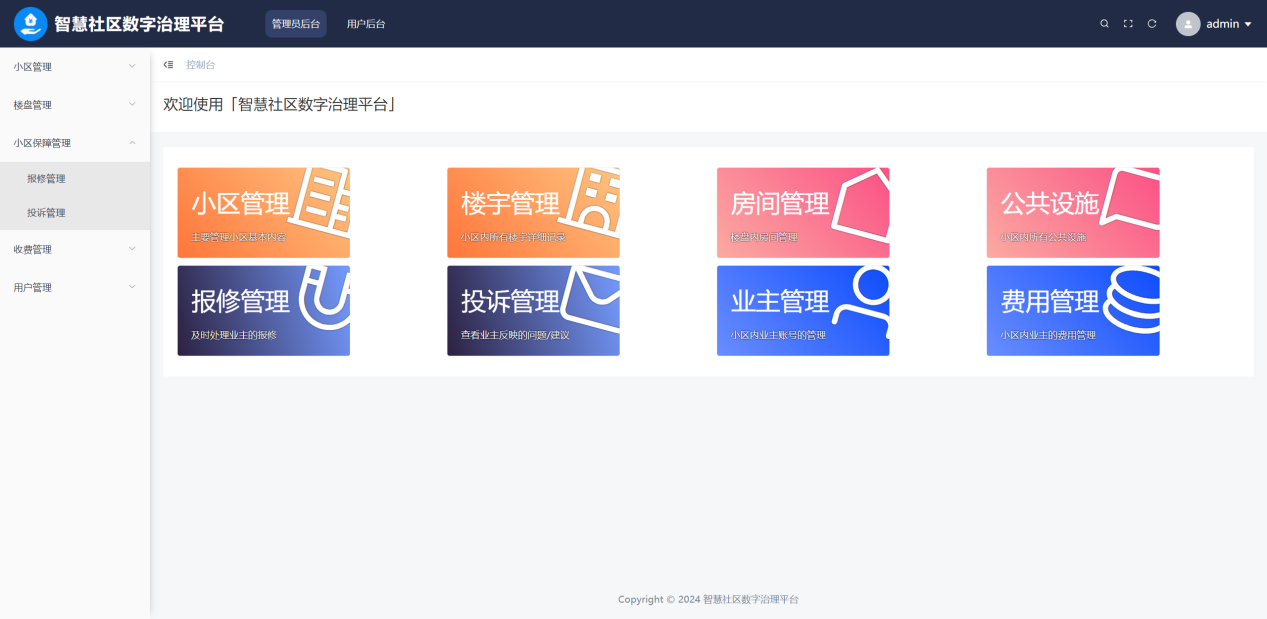Open the admin account dropdown
The height and width of the screenshot is (619, 1267).
coord(1212,24)
